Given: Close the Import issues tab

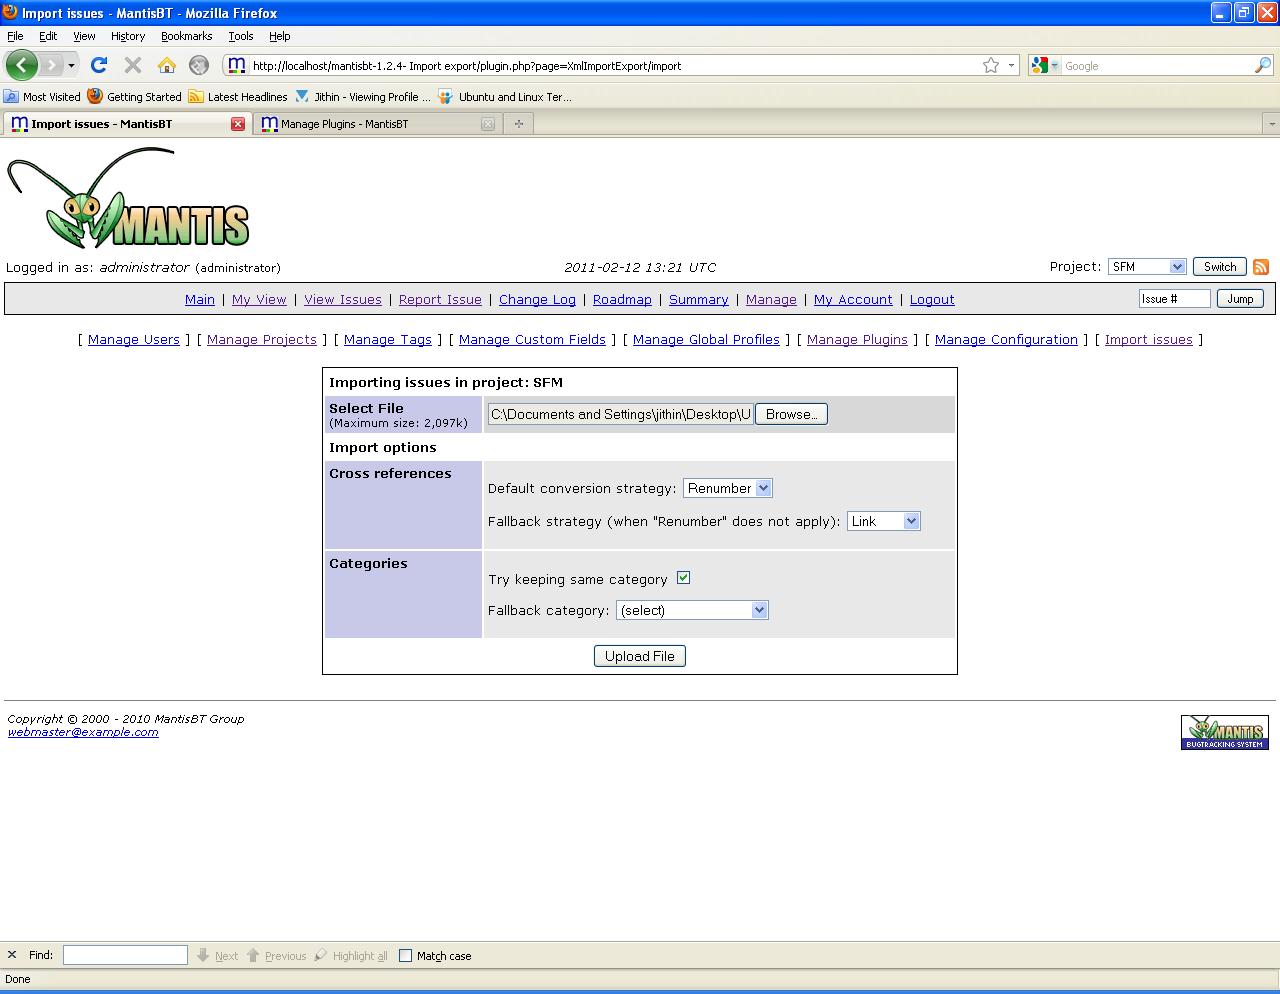Looking at the screenshot, I should pos(238,124).
